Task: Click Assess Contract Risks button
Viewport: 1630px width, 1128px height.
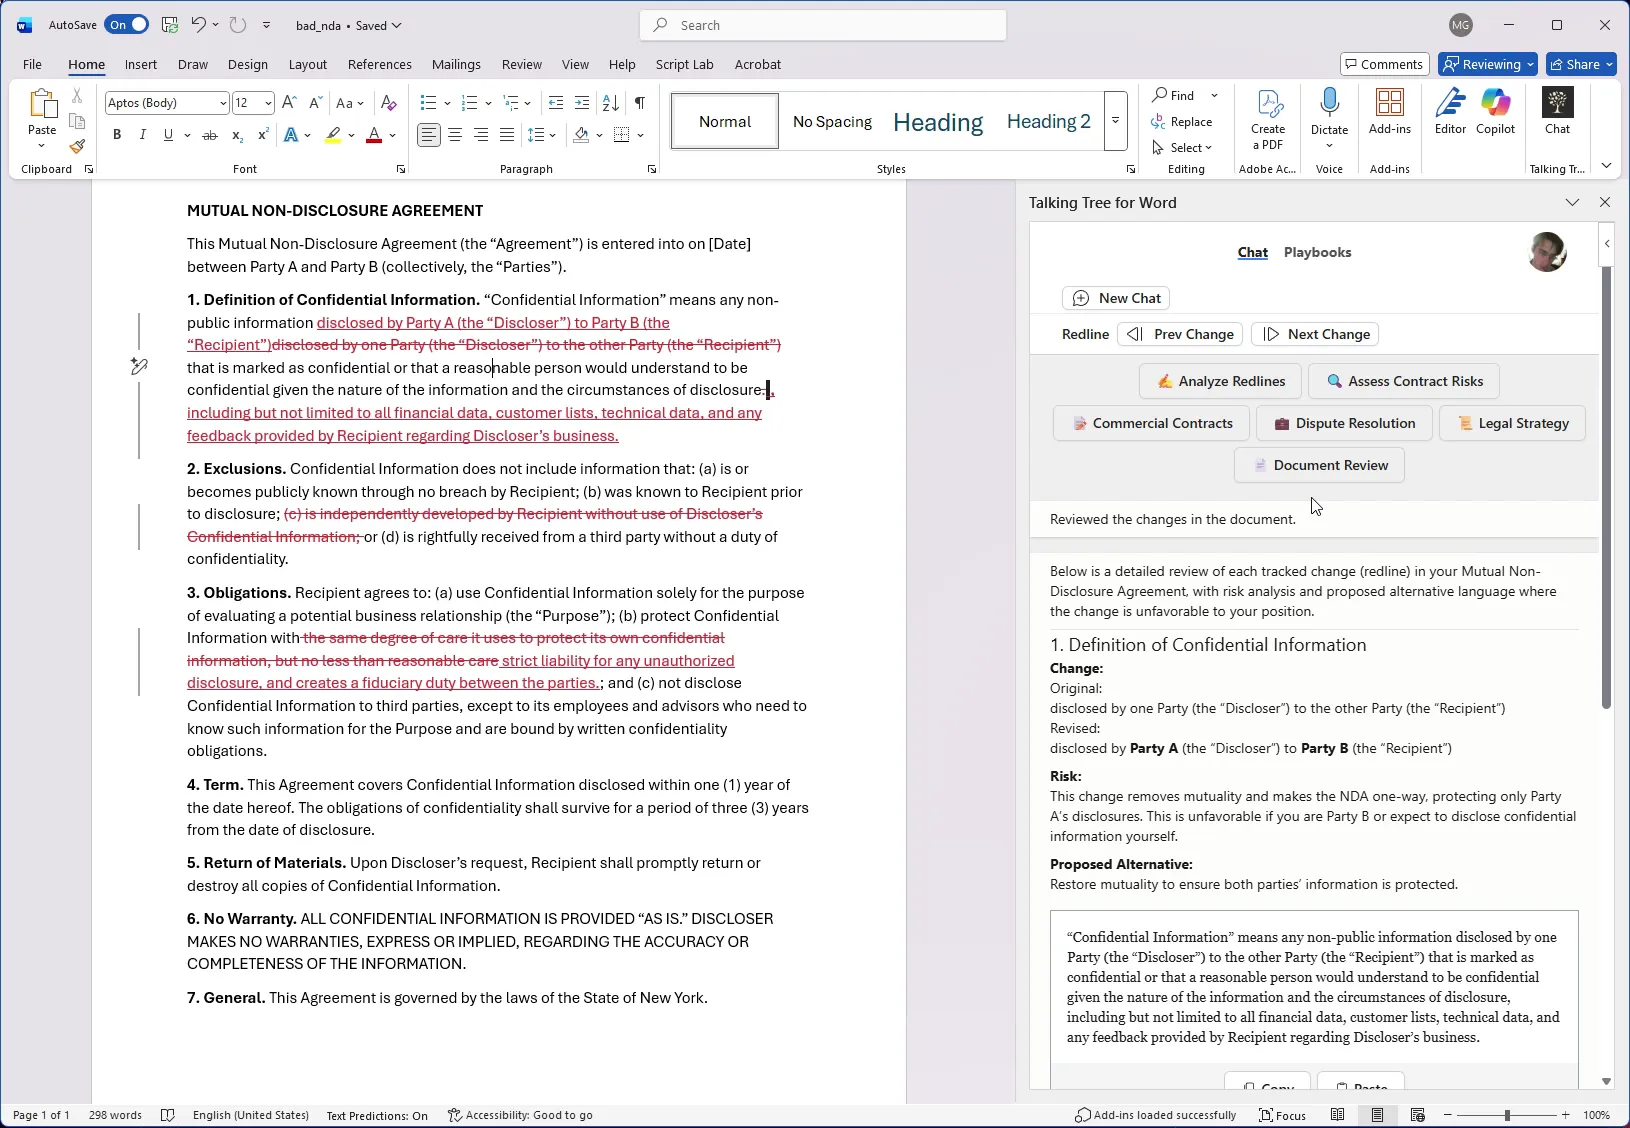Action: 1404,381
